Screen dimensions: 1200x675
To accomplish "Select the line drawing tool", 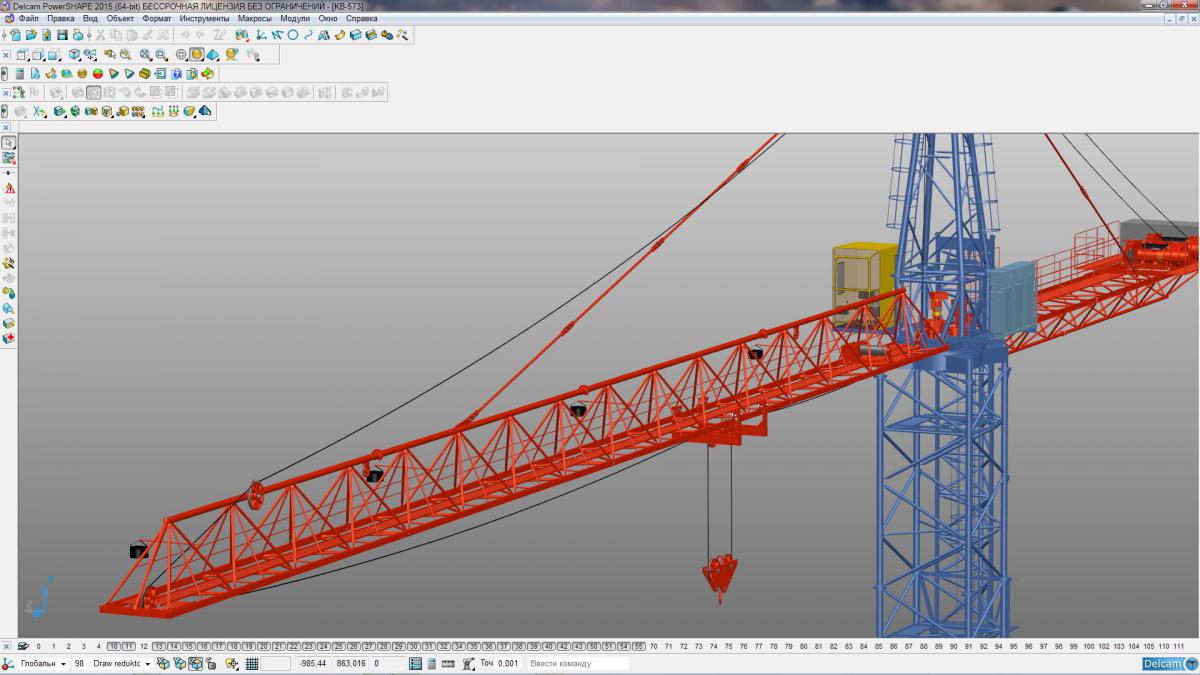I will click(277, 35).
